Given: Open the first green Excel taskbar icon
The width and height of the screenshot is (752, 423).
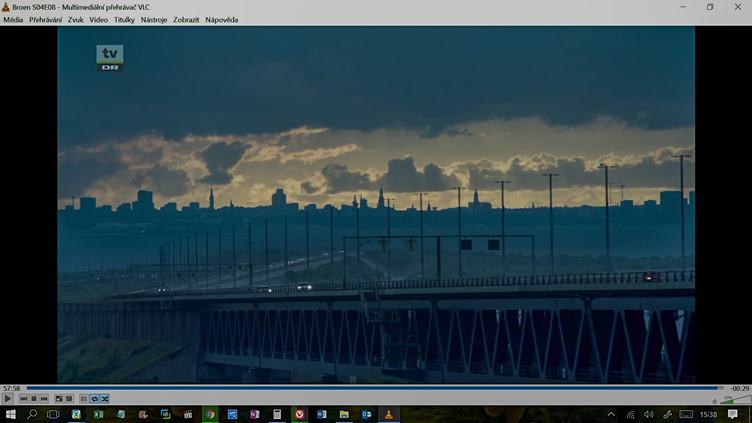Looking at the screenshot, I should click(x=76, y=414).
